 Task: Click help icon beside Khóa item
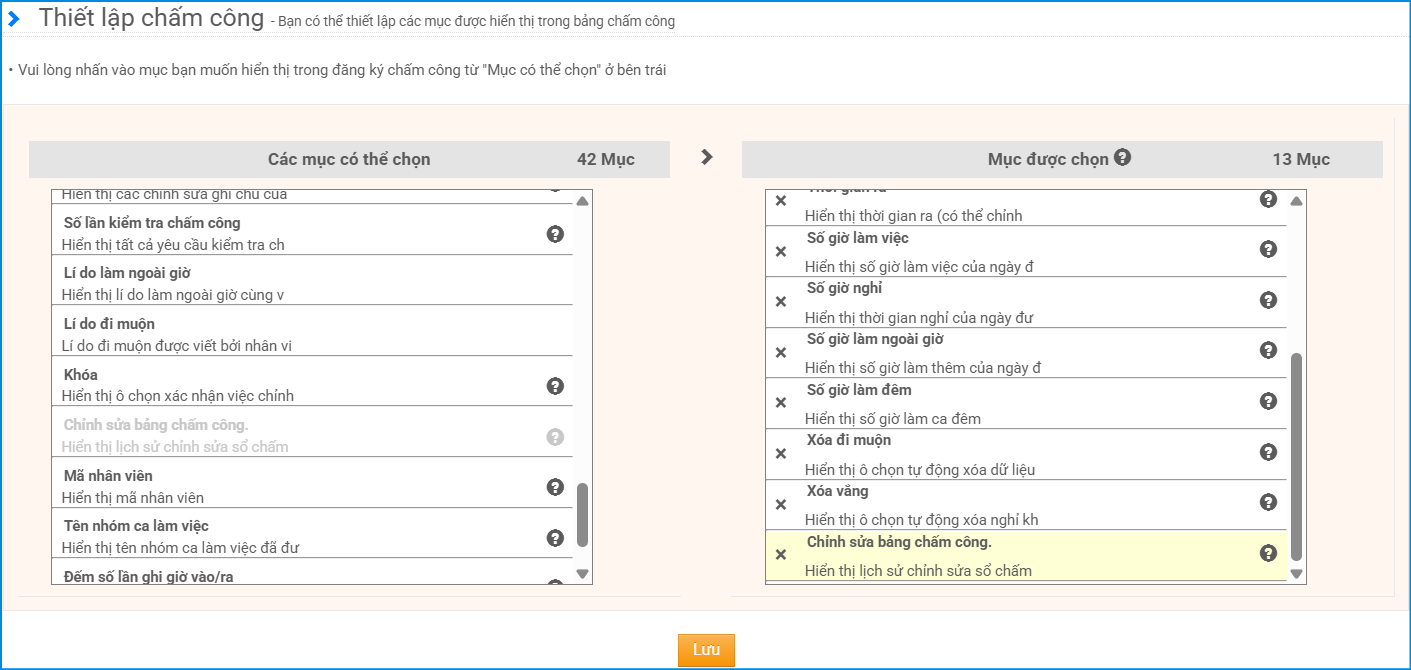click(555, 386)
